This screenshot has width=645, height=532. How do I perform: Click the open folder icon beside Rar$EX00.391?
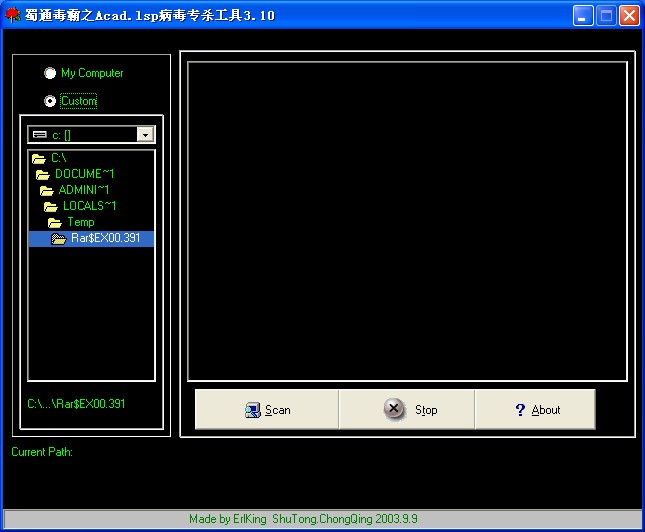pos(58,238)
